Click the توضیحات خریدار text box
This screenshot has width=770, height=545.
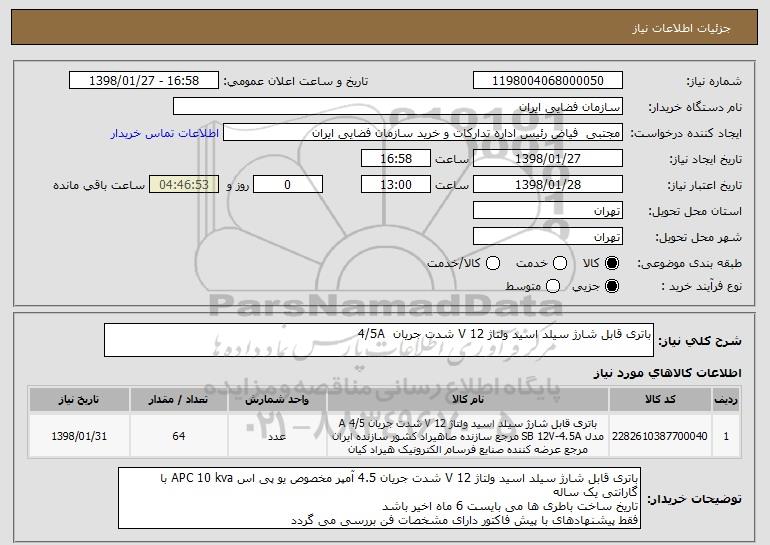(x=380, y=498)
